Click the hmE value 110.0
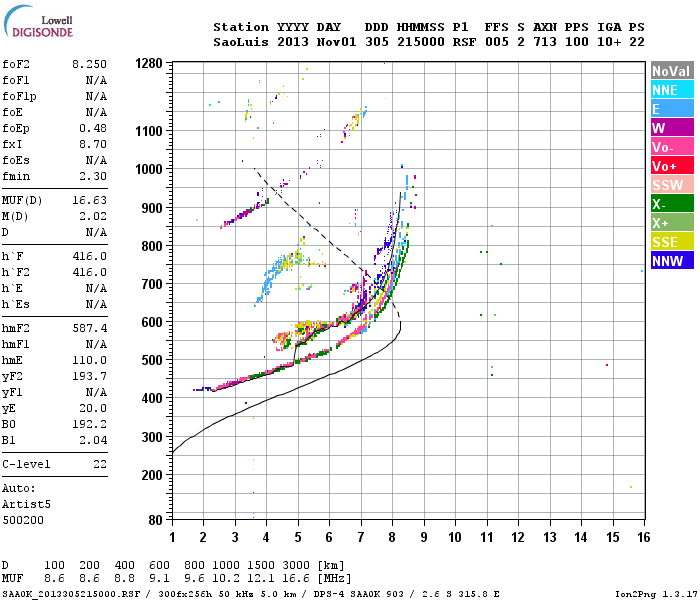This screenshot has width=700, height=600. tap(89, 360)
